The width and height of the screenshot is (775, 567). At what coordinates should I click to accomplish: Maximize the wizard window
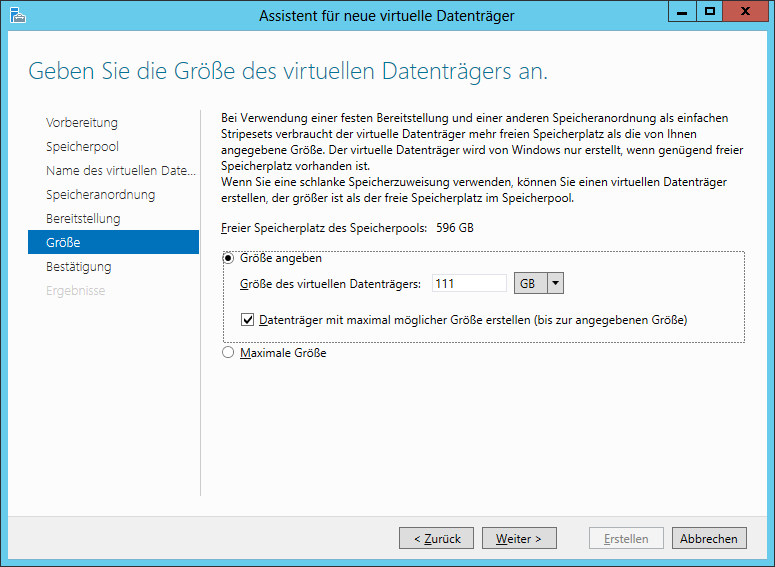(x=710, y=11)
